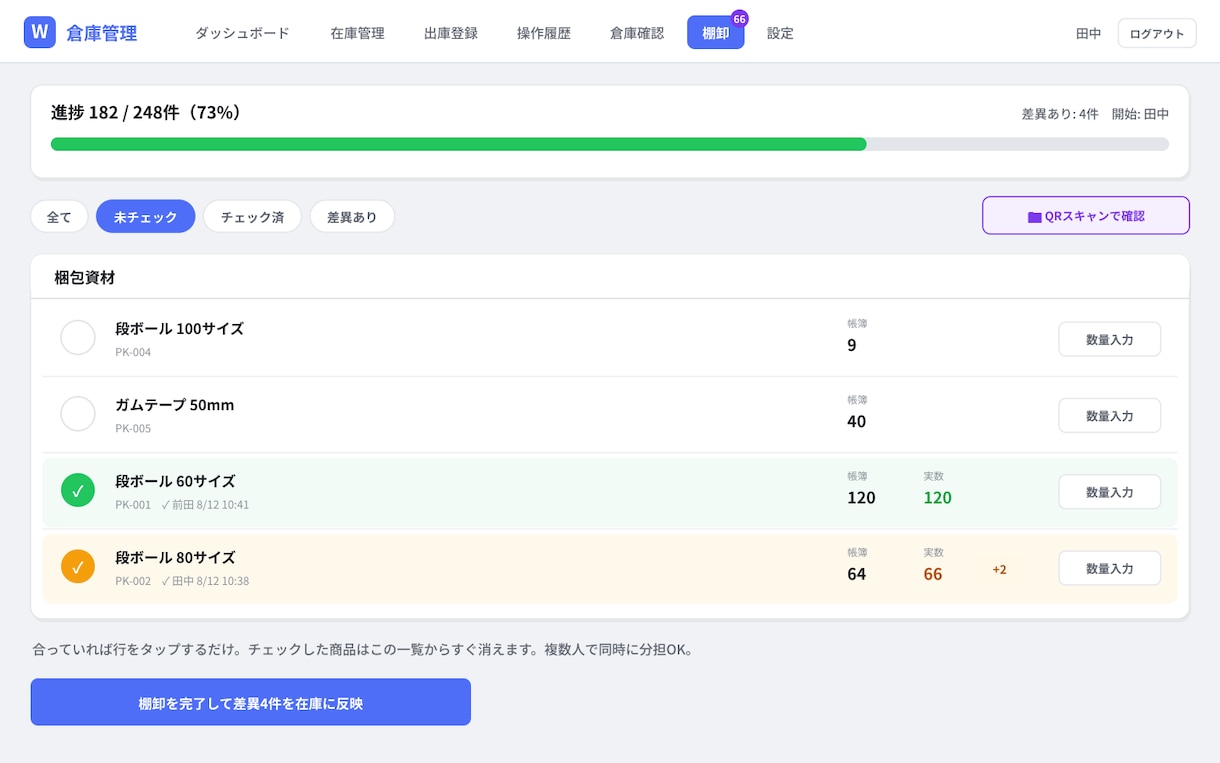Click the 66 badge on 棚卸 tab
The image size is (1220, 763).
pyautogui.click(x=740, y=18)
